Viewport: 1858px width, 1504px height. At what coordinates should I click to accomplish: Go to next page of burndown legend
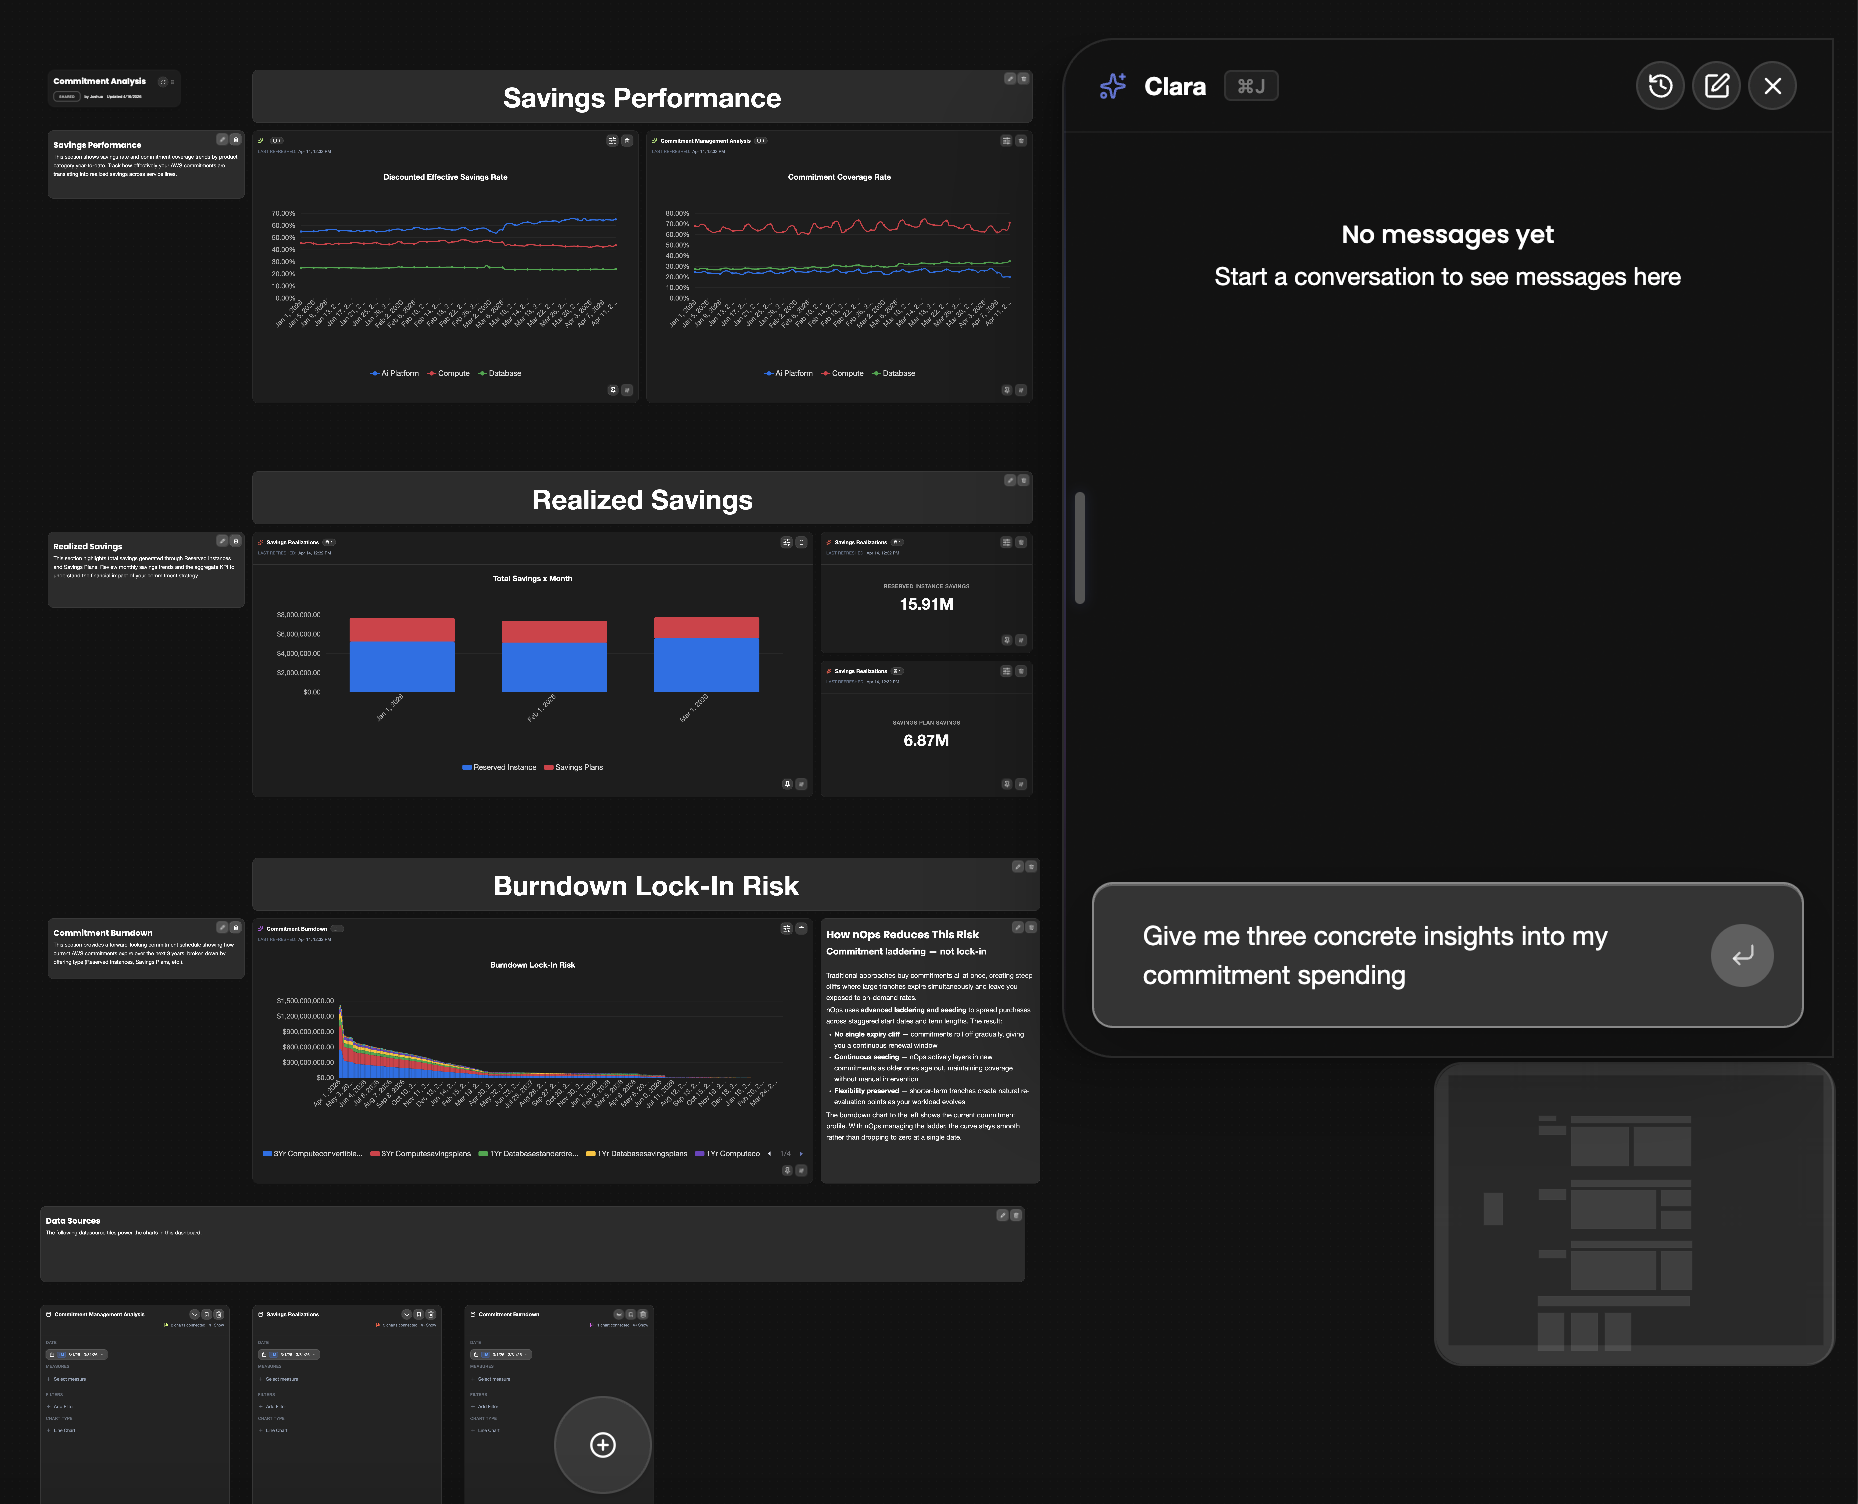(x=801, y=1154)
